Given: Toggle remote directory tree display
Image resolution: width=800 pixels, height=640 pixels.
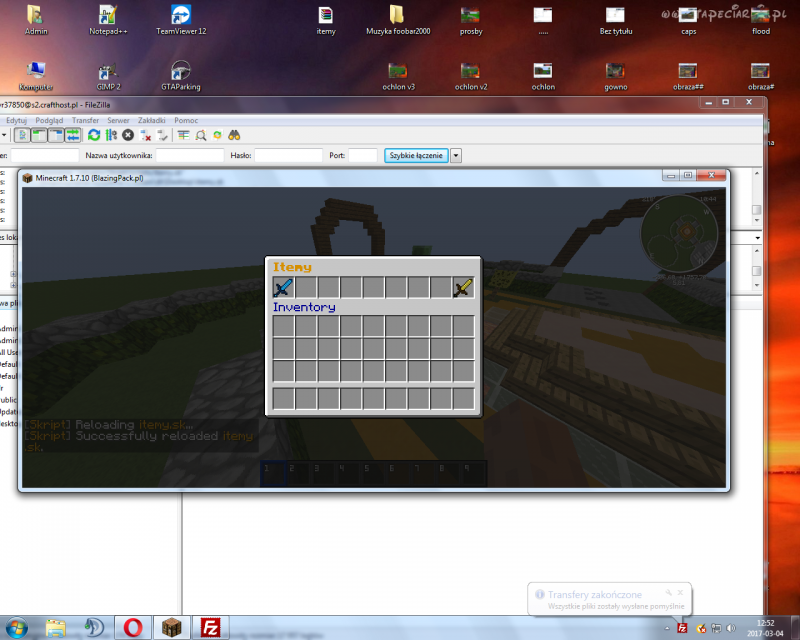Looking at the screenshot, I should pyautogui.click(x=56, y=135).
